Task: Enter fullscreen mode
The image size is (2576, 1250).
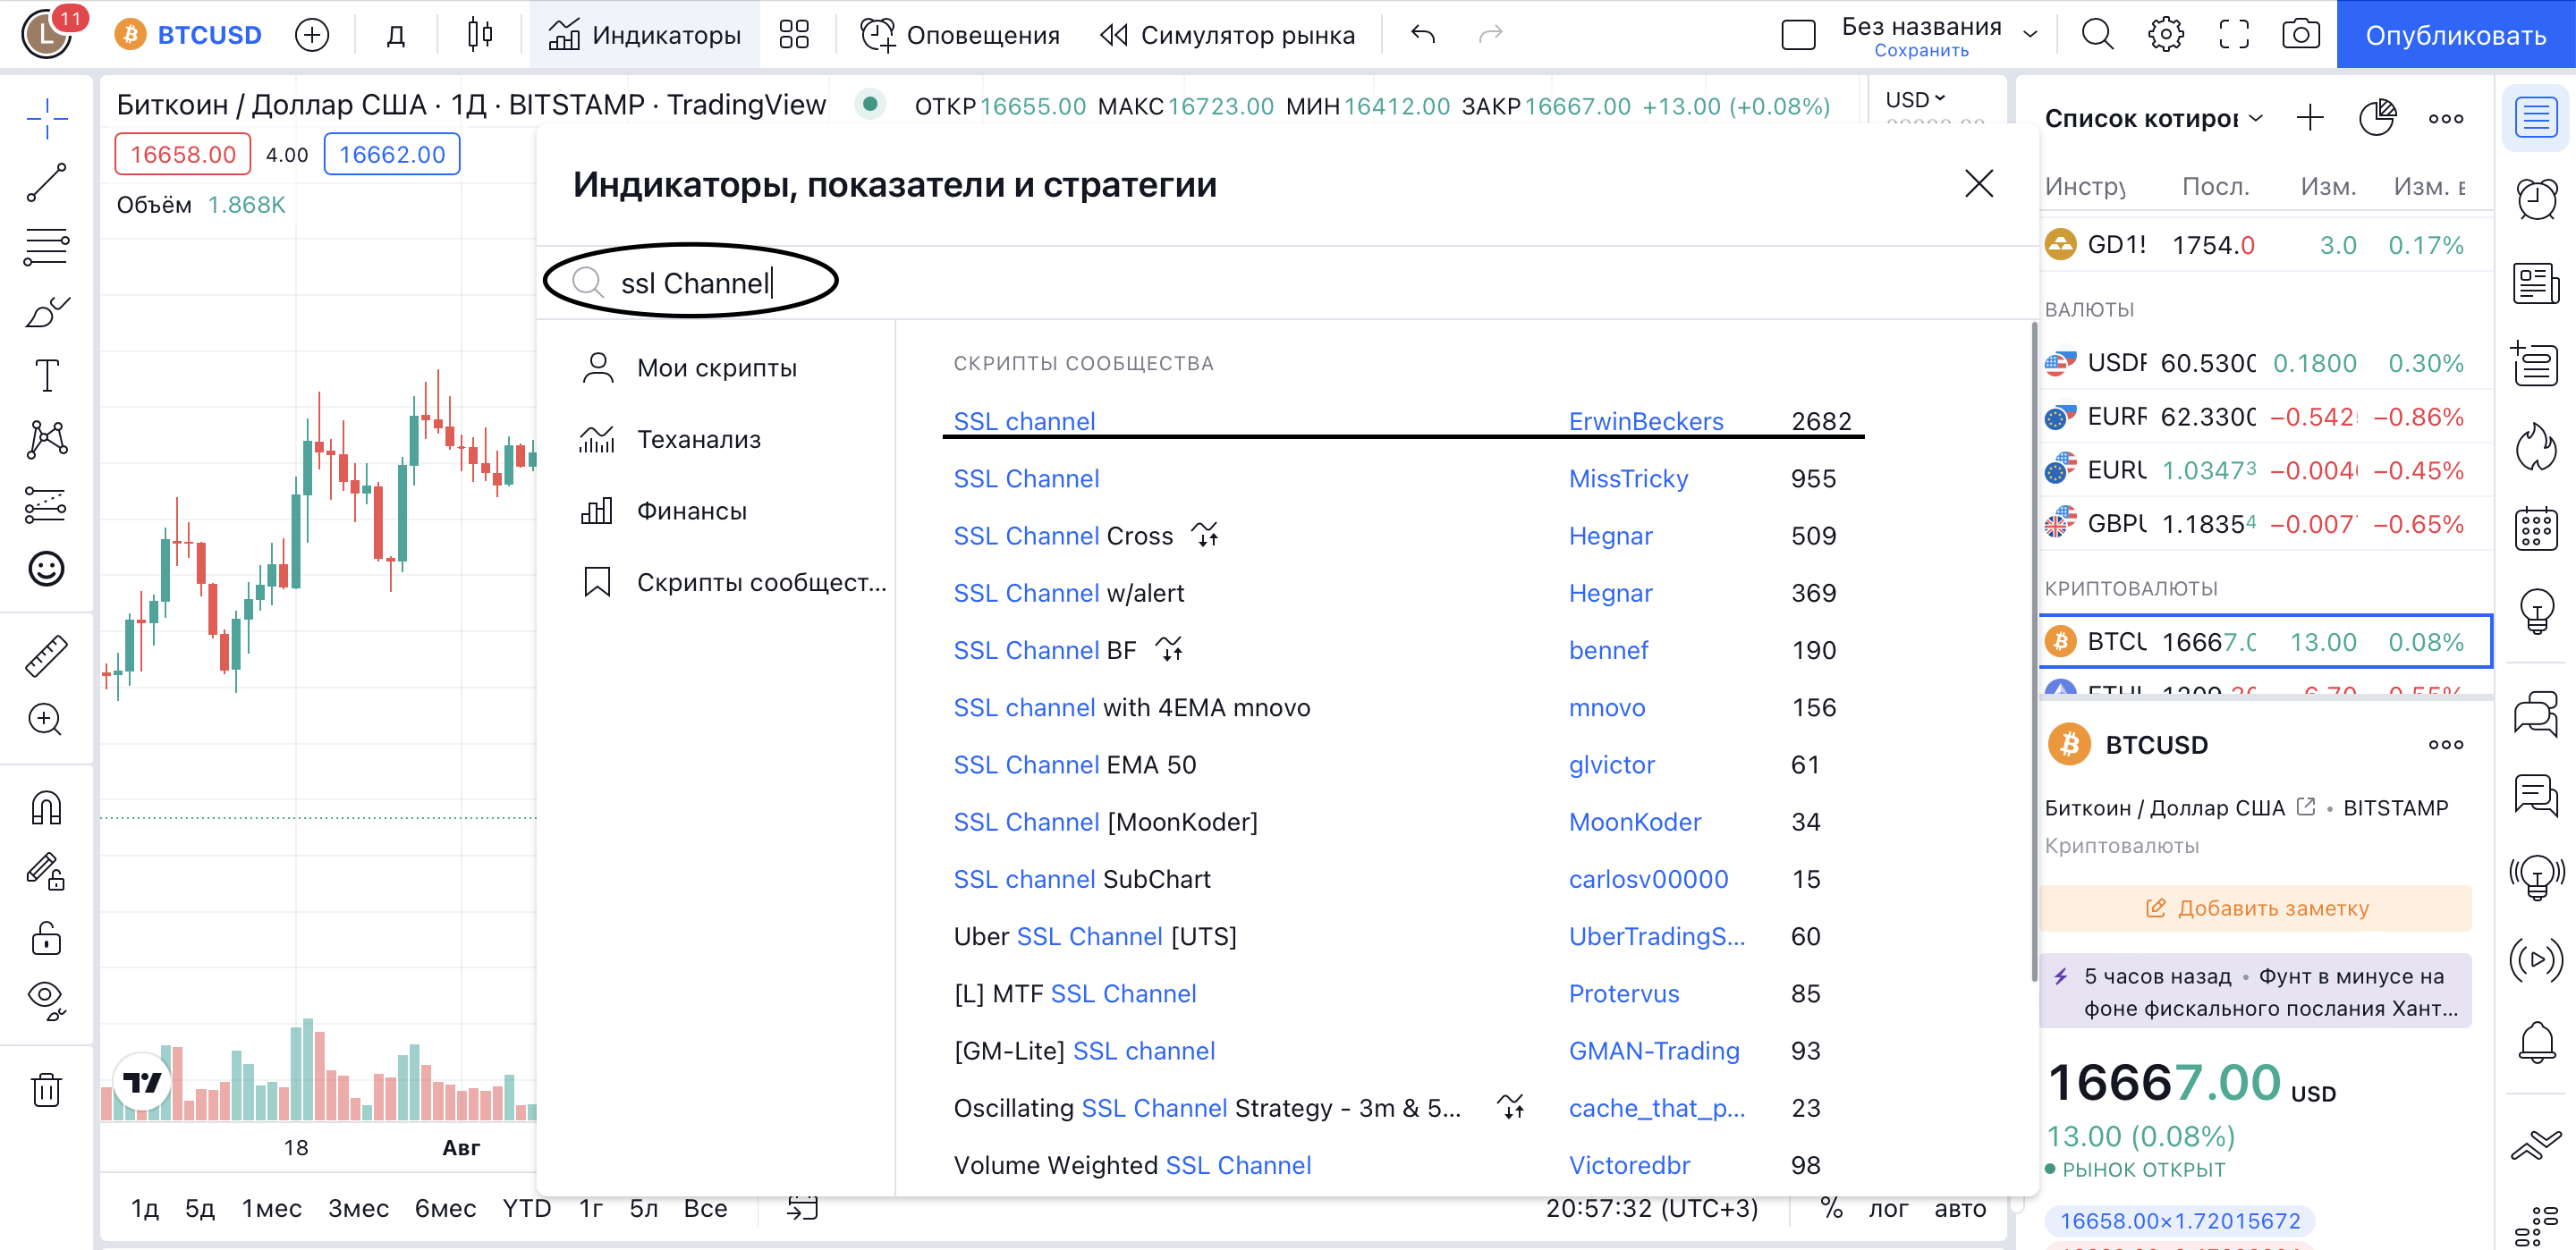Action: (x=2234, y=35)
